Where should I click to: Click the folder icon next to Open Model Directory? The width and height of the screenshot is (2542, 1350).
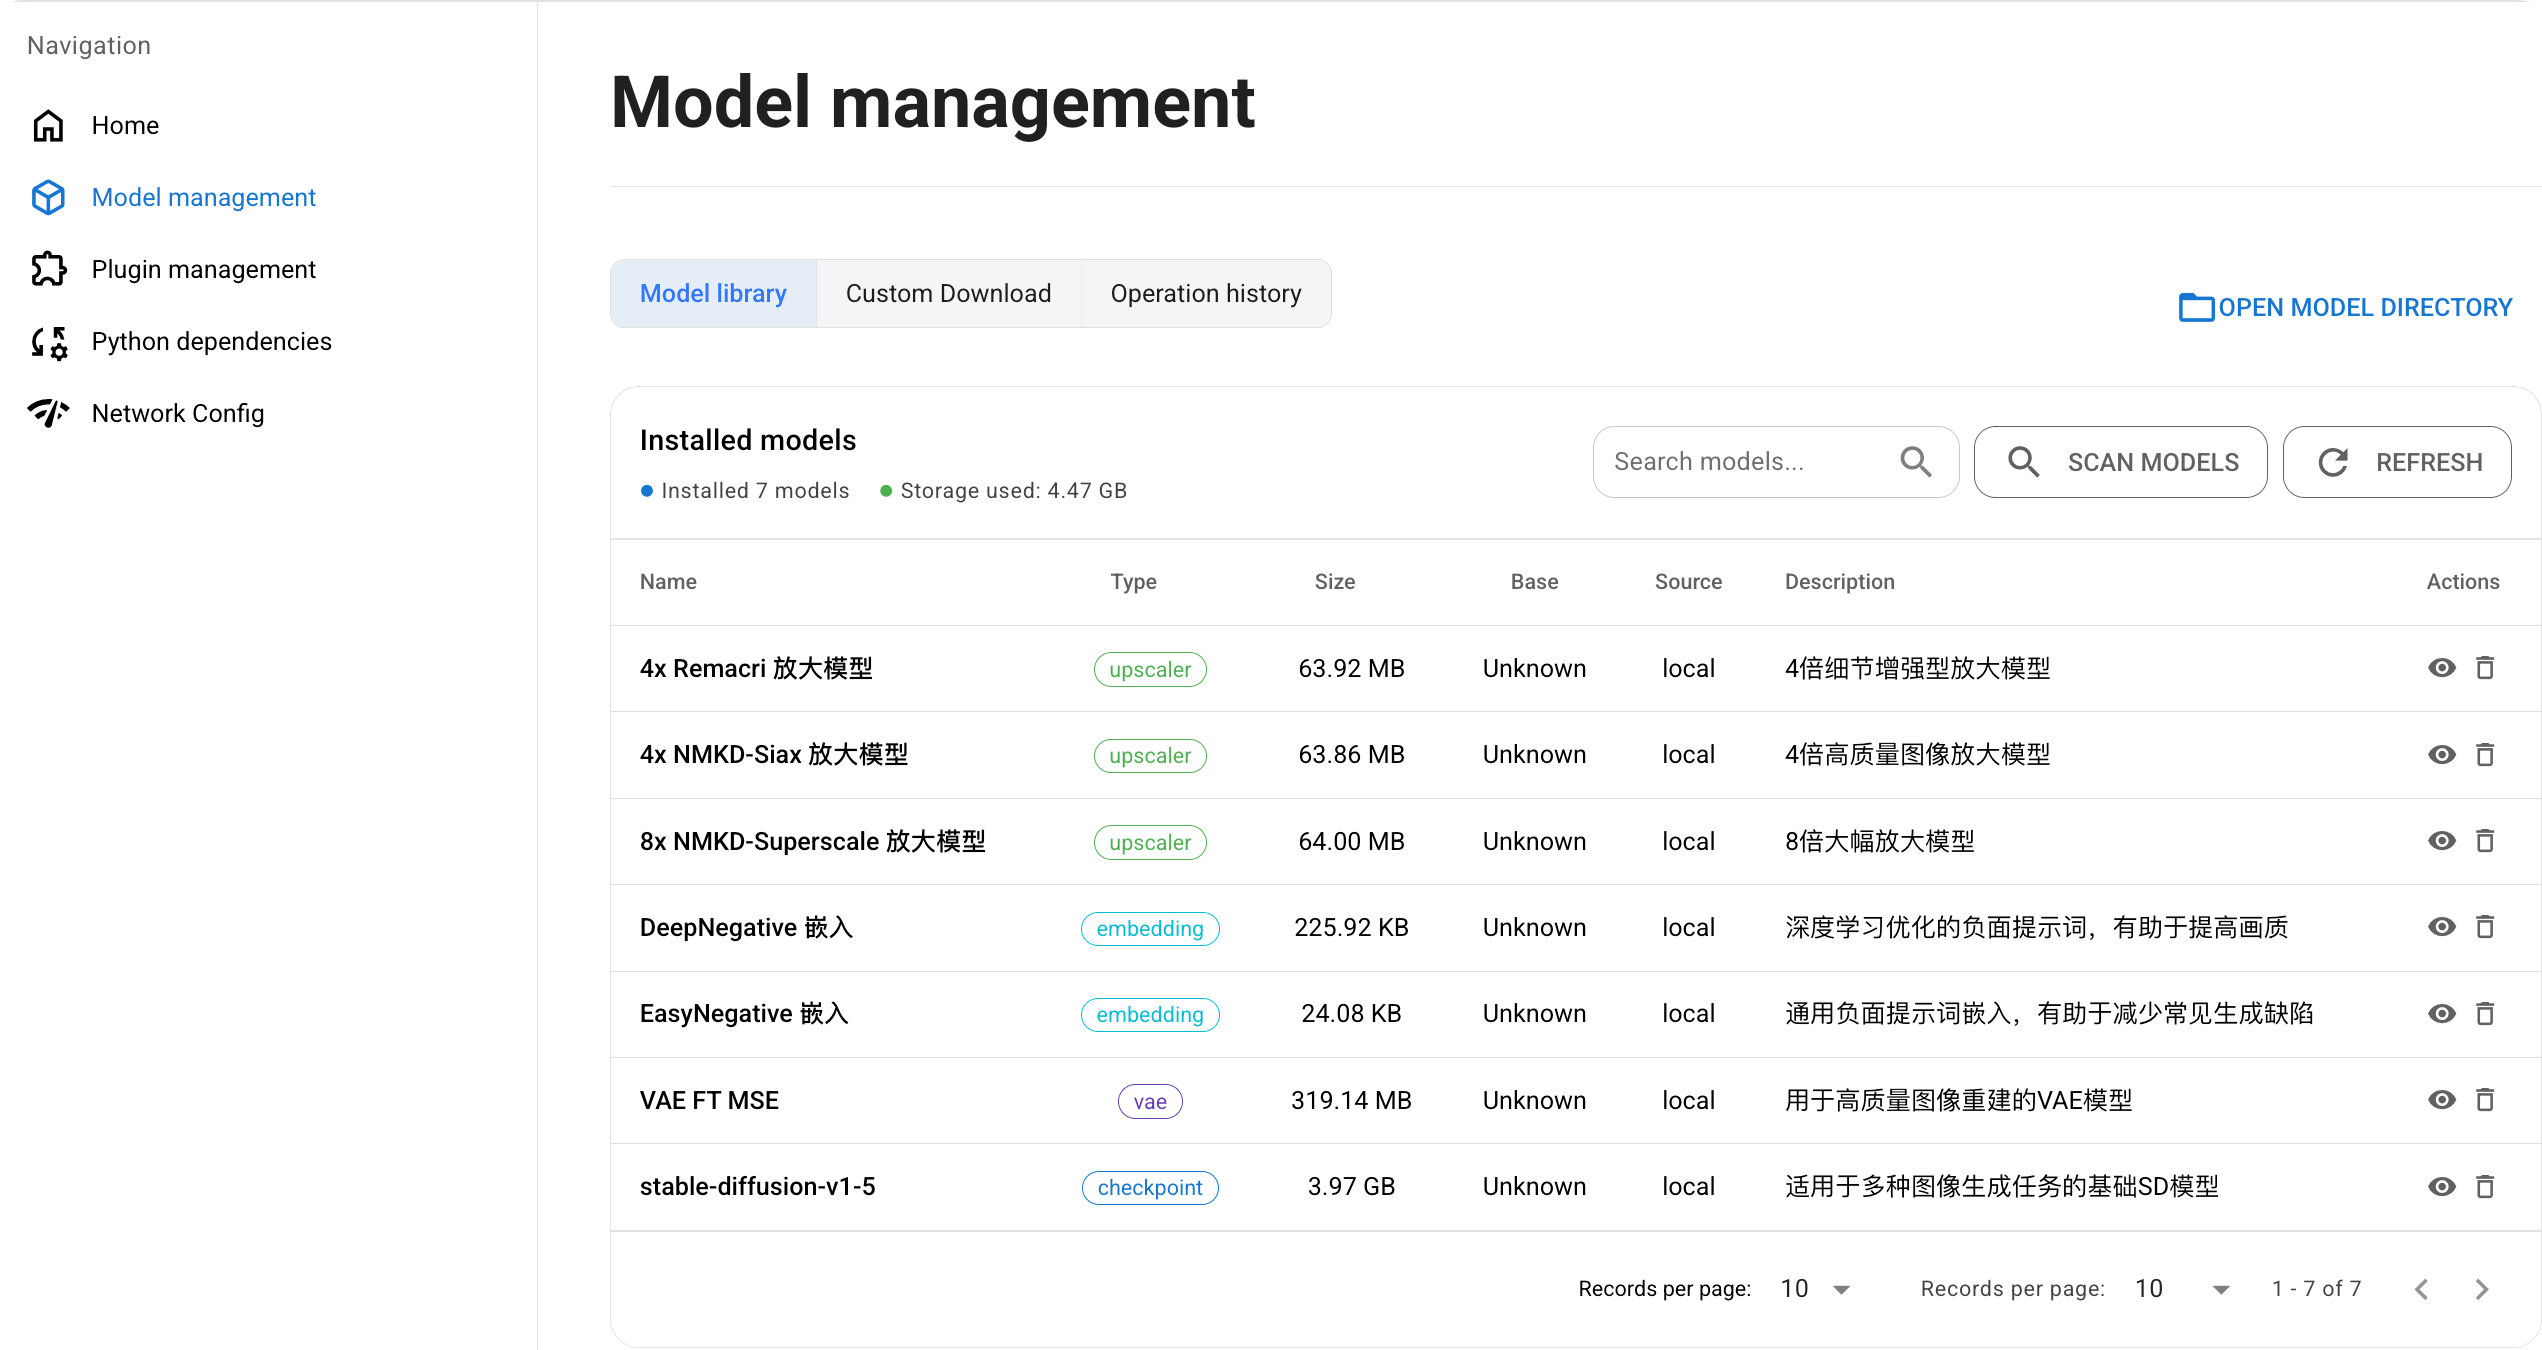[2195, 307]
